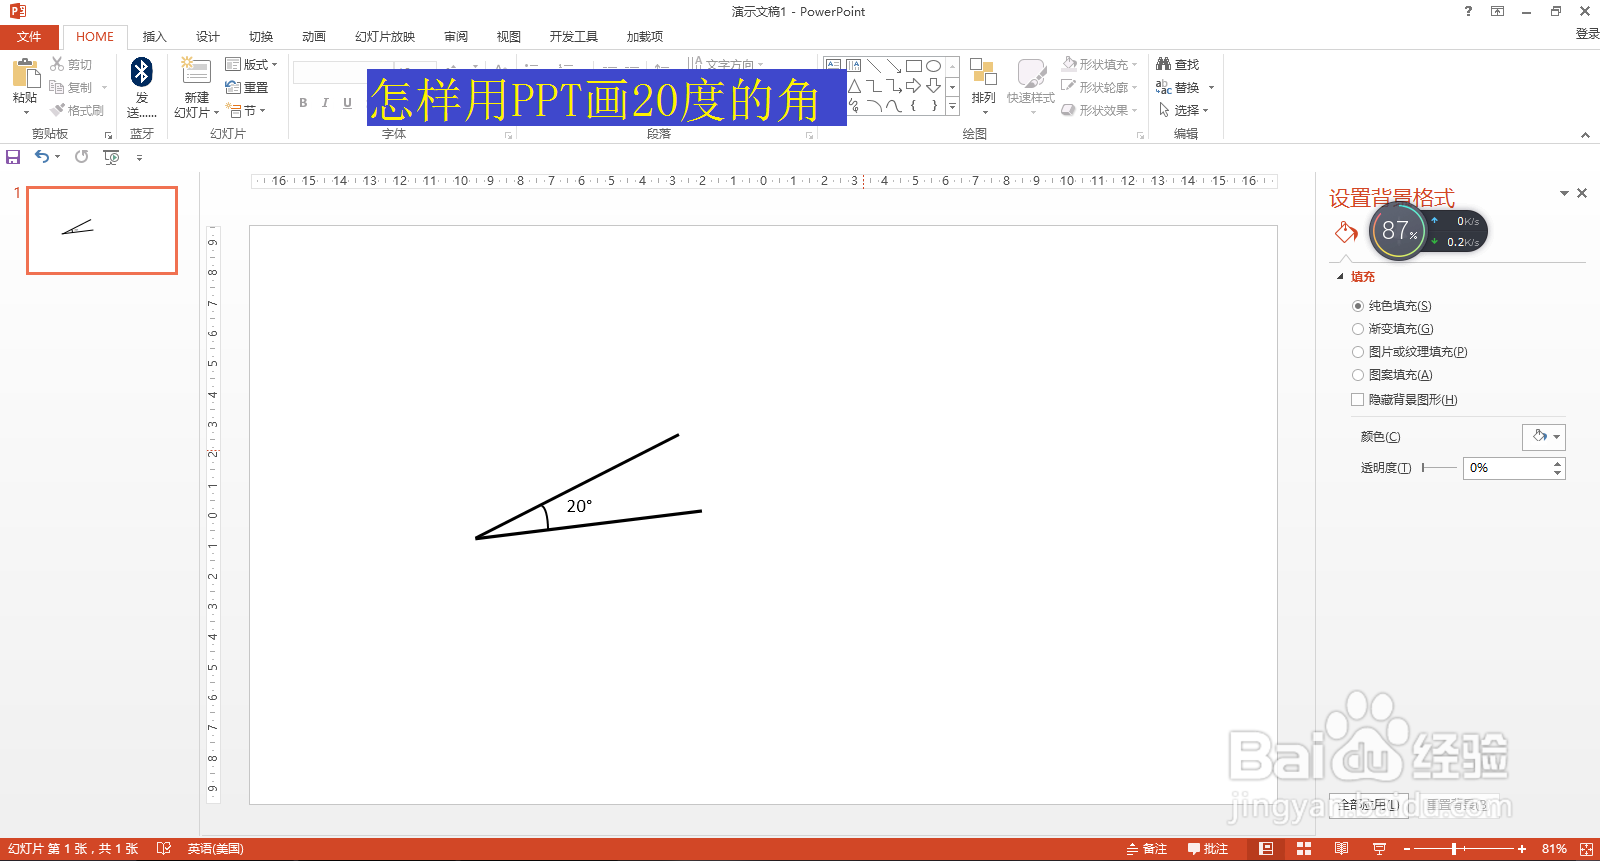Switch to Slide Sorter view in status bar
This screenshot has height=861, width=1600.
1304,849
